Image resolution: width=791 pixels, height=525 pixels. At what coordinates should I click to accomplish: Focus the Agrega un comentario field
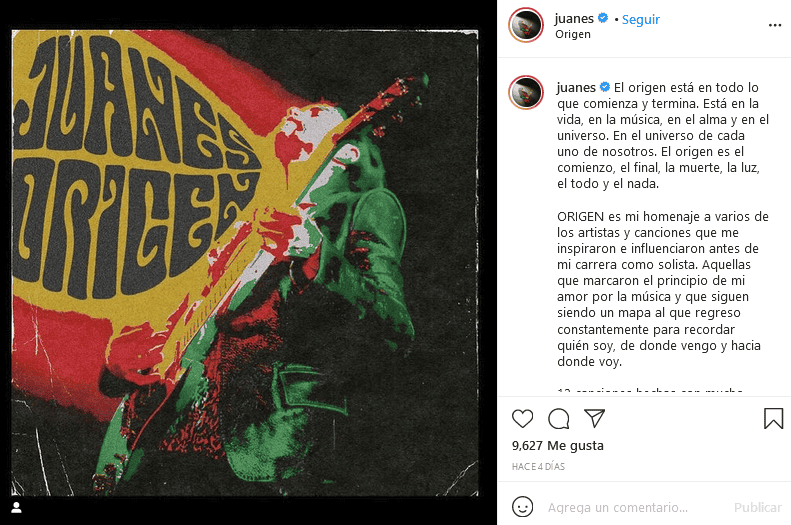(634, 507)
